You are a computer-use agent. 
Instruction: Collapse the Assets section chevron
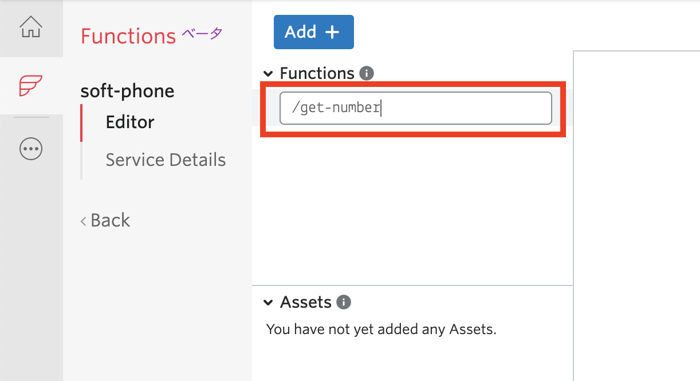268,303
